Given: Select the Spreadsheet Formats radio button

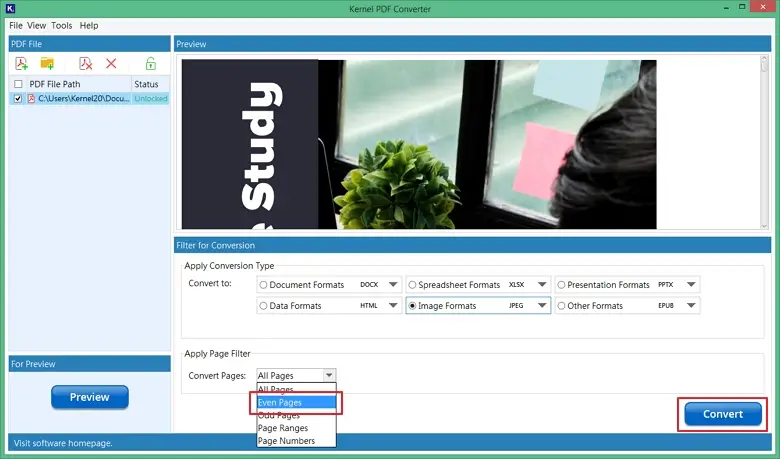Looking at the screenshot, I should (x=412, y=285).
